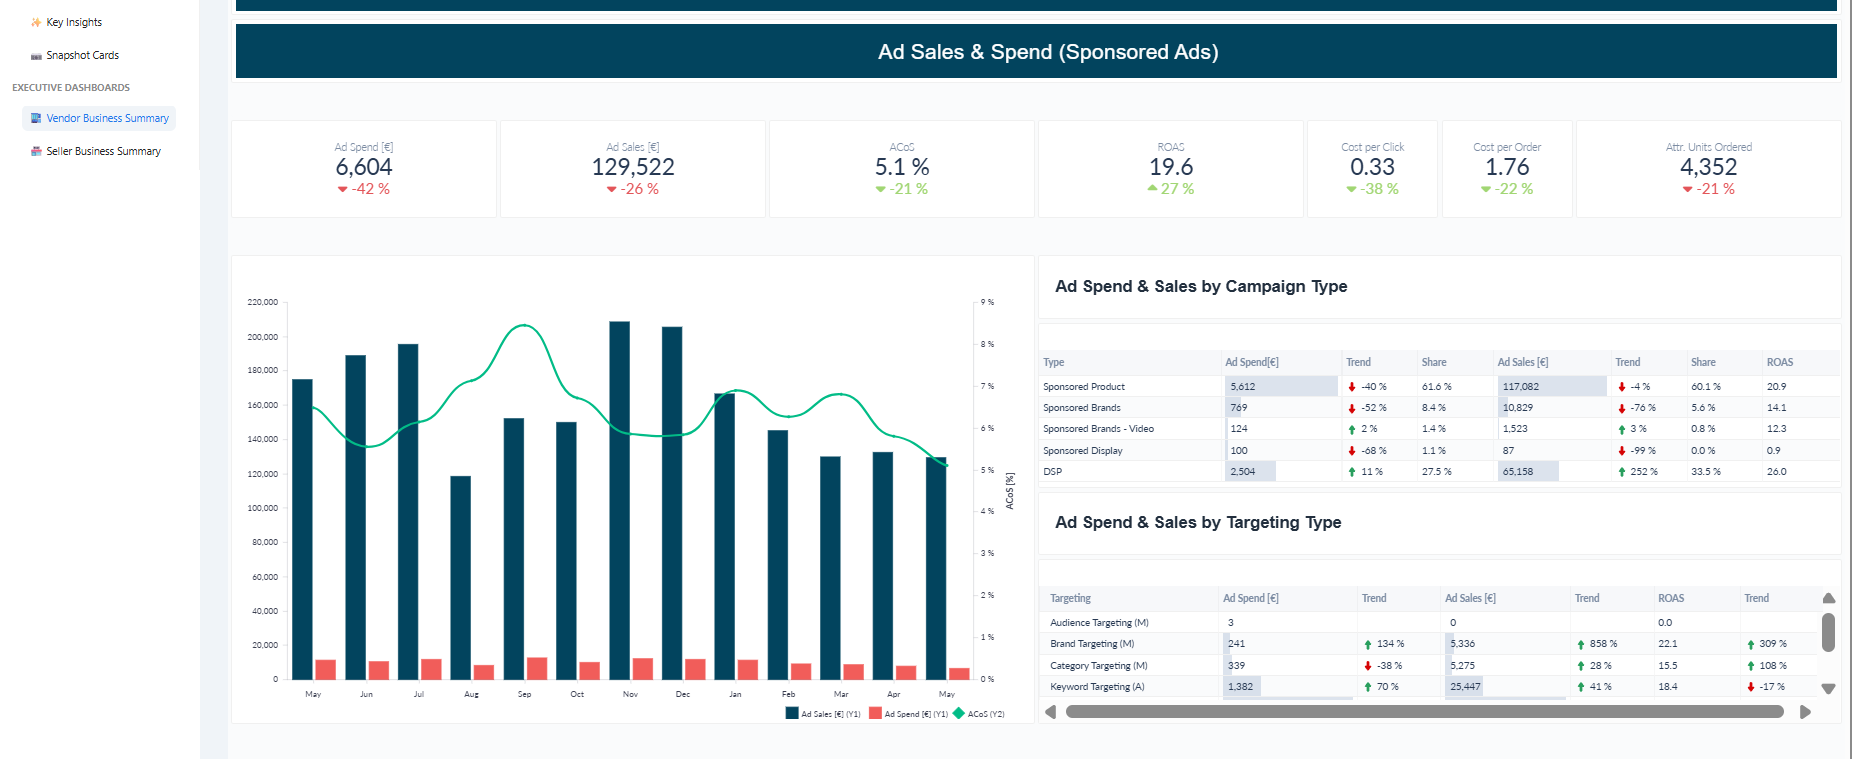Click the red down triangle under Attr. Units Ordered
The height and width of the screenshot is (759, 1852).
click(x=1688, y=189)
